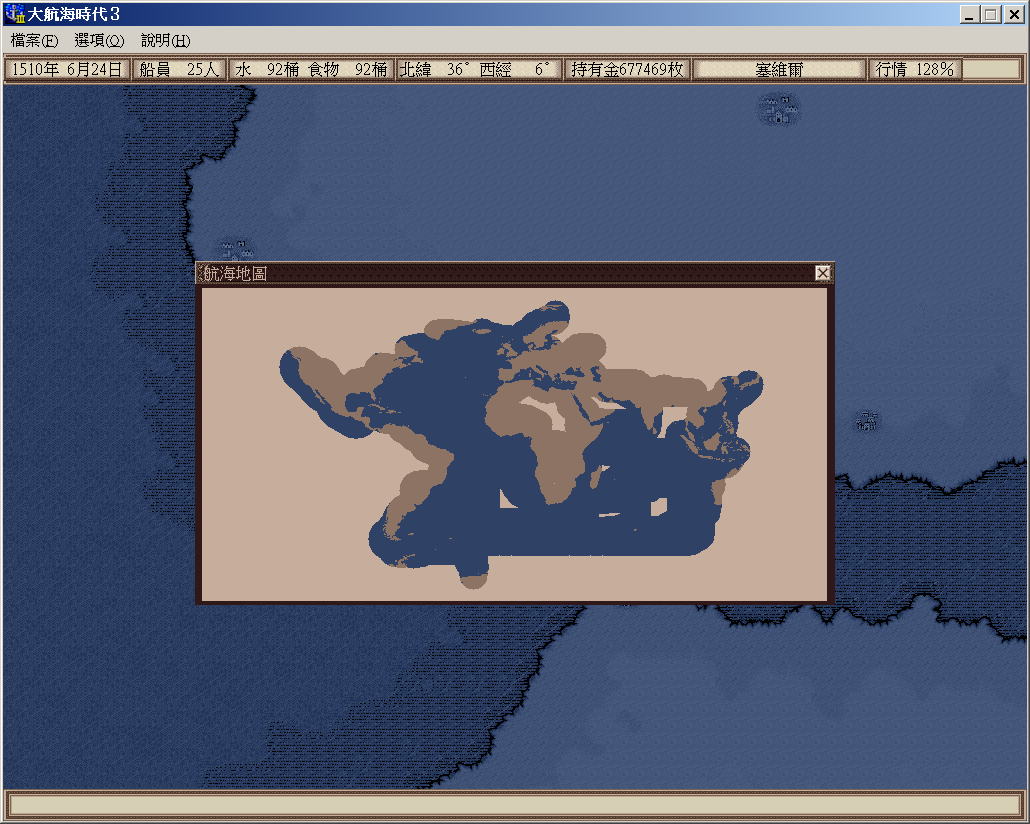This screenshot has width=1030, height=824.
Task: Click the empty panel right of 行情
Action: point(990,69)
